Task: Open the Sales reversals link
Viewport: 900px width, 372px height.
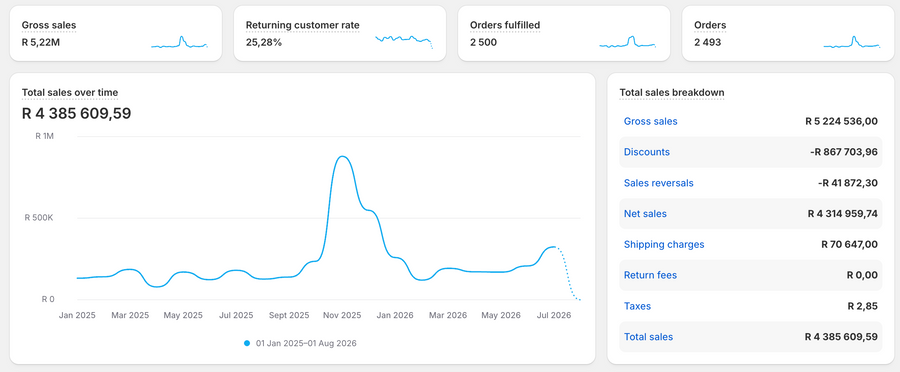Action: pos(658,183)
